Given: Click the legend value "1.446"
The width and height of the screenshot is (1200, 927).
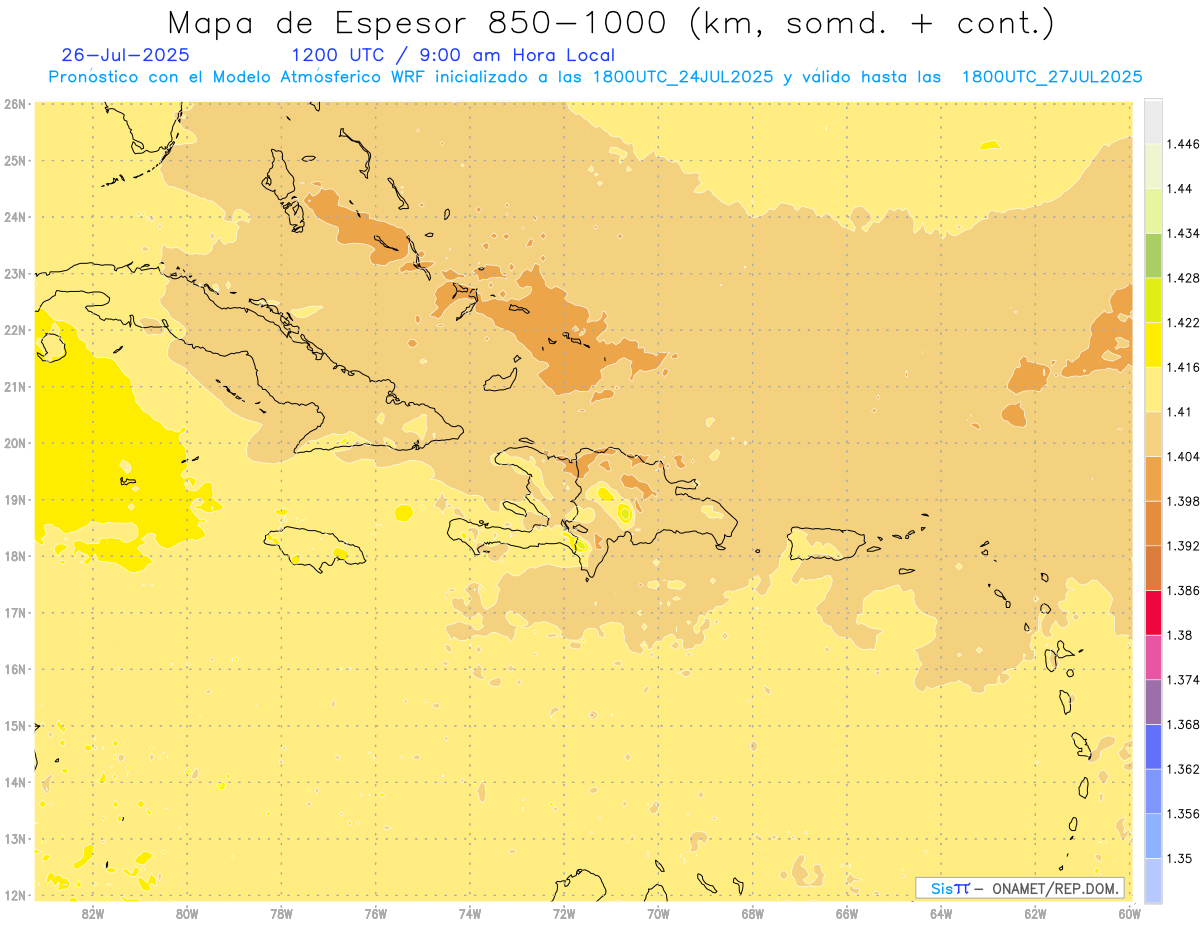Looking at the screenshot, I should click(1183, 144).
